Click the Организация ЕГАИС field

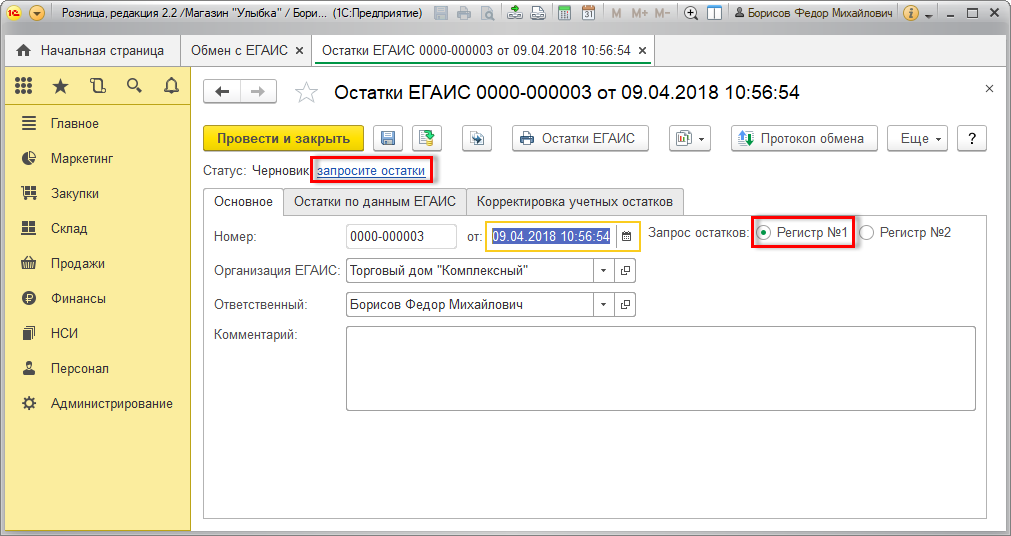(x=469, y=271)
